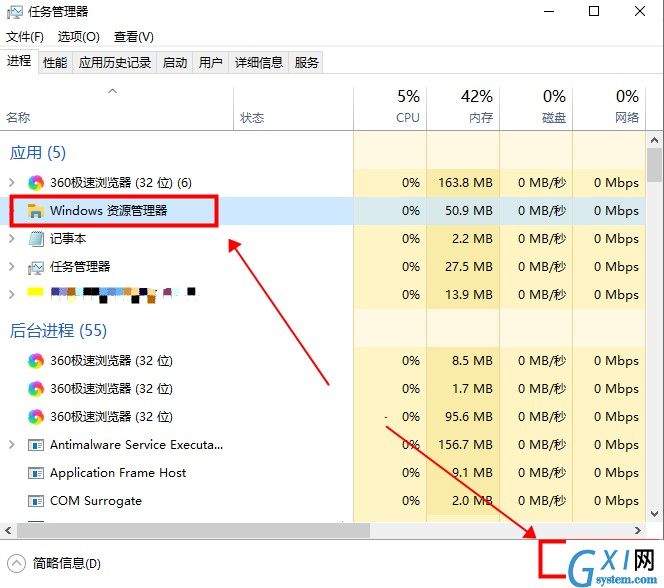Click the horizontal scrollbar left arrow
This screenshot has width=664, height=588.
8,530
